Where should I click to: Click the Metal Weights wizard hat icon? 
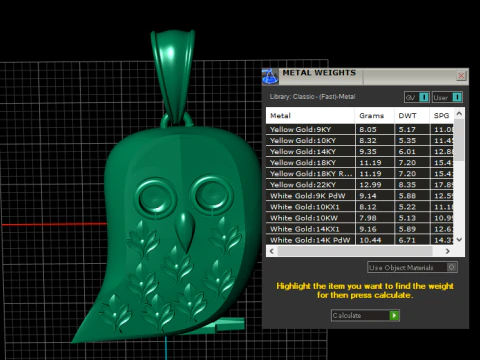pyautogui.click(x=270, y=77)
